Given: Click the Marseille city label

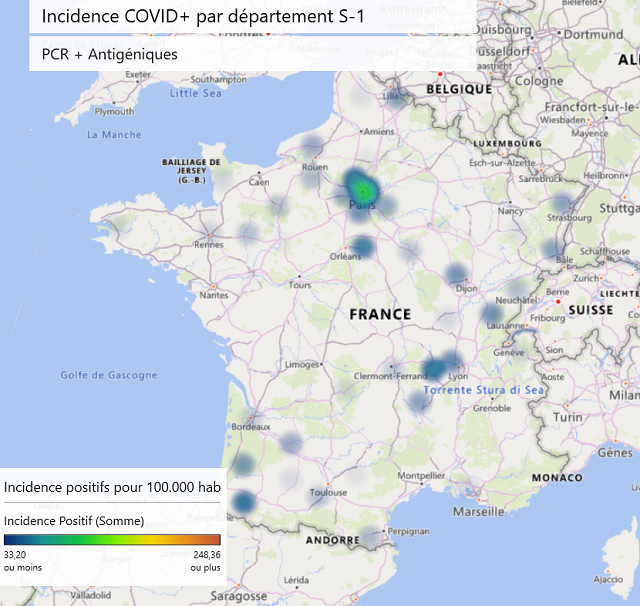Looking at the screenshot, I should (x=479, y=511).
